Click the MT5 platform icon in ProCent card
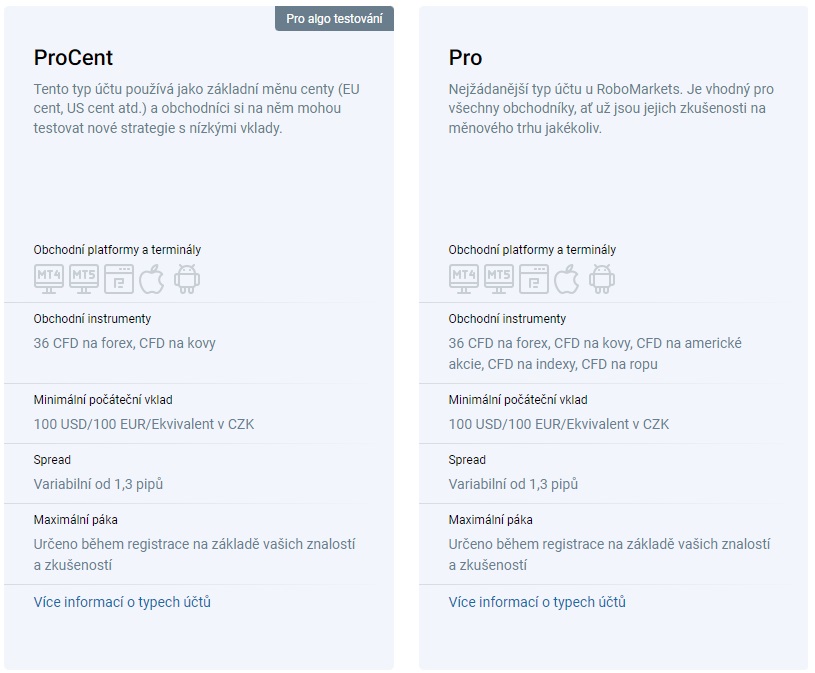Screen dimensions: 815x673 pyautogui.click(x=84, y=279)
